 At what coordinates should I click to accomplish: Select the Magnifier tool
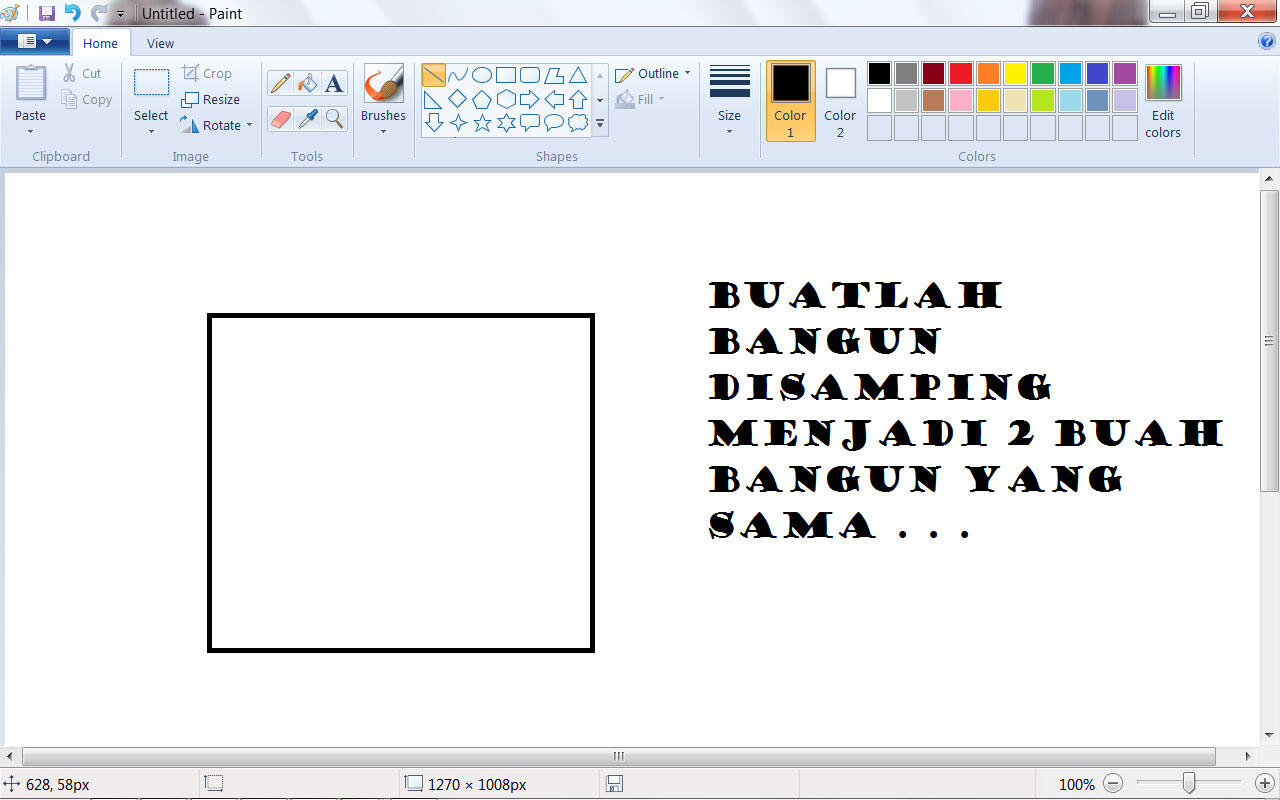(x=334, y=119)
